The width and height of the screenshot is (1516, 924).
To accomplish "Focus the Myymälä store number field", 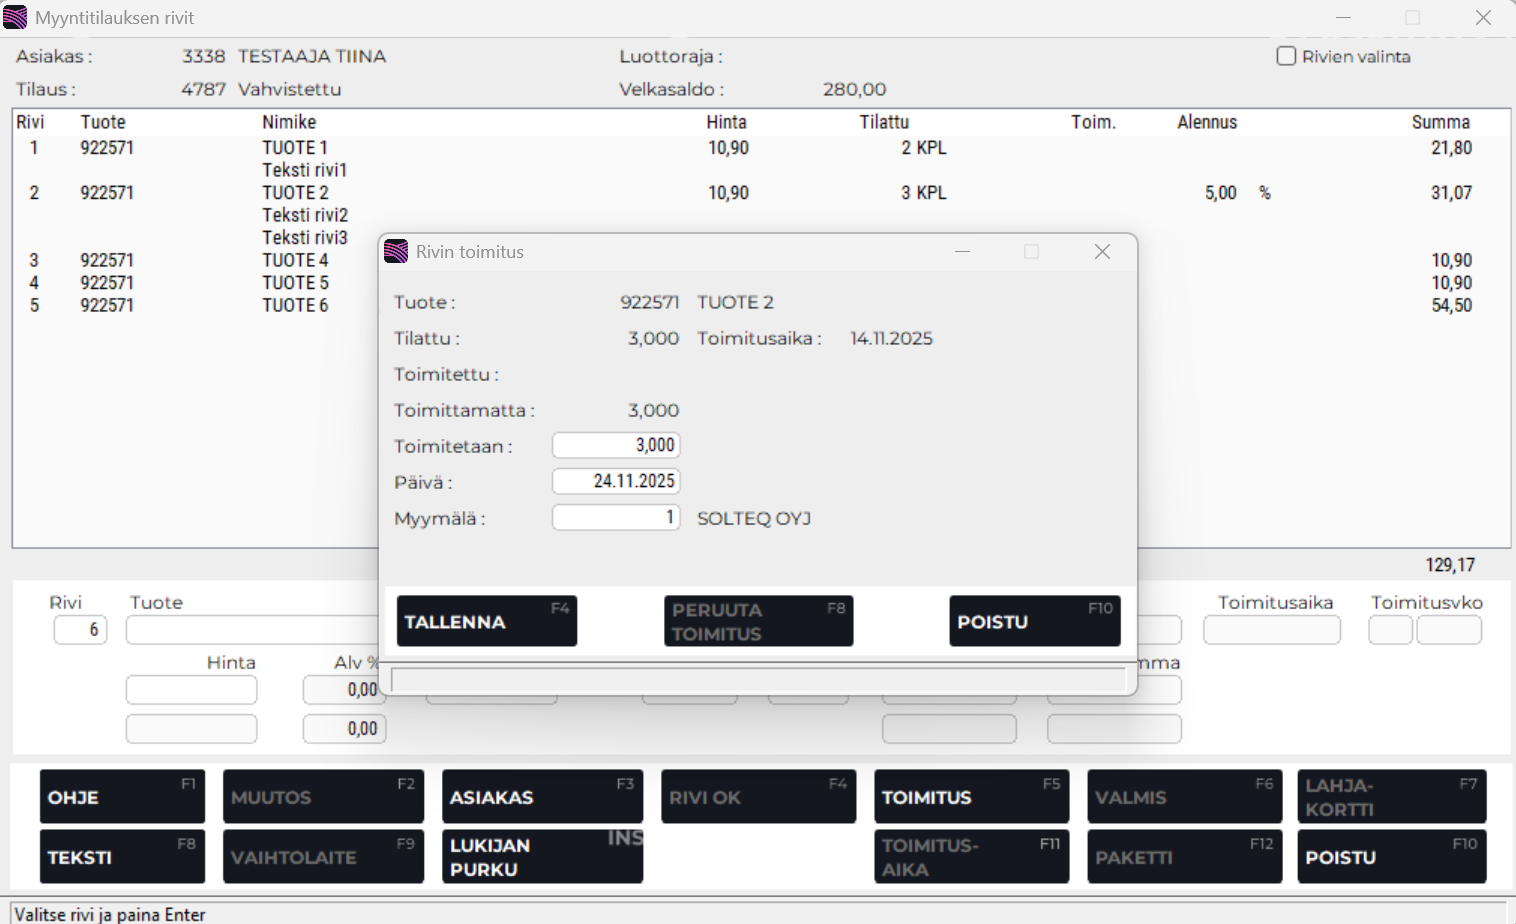I will pos(616,517).
